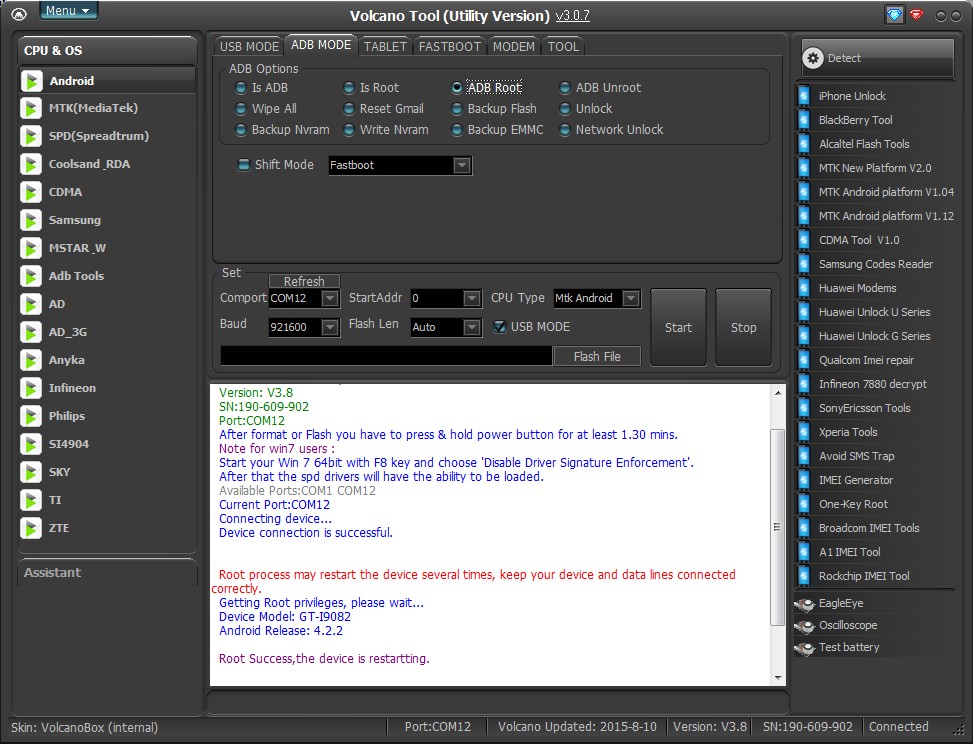Click the Oscilloscope tool icon
This screenshot has width=973, height=744.
click(805, 626)
